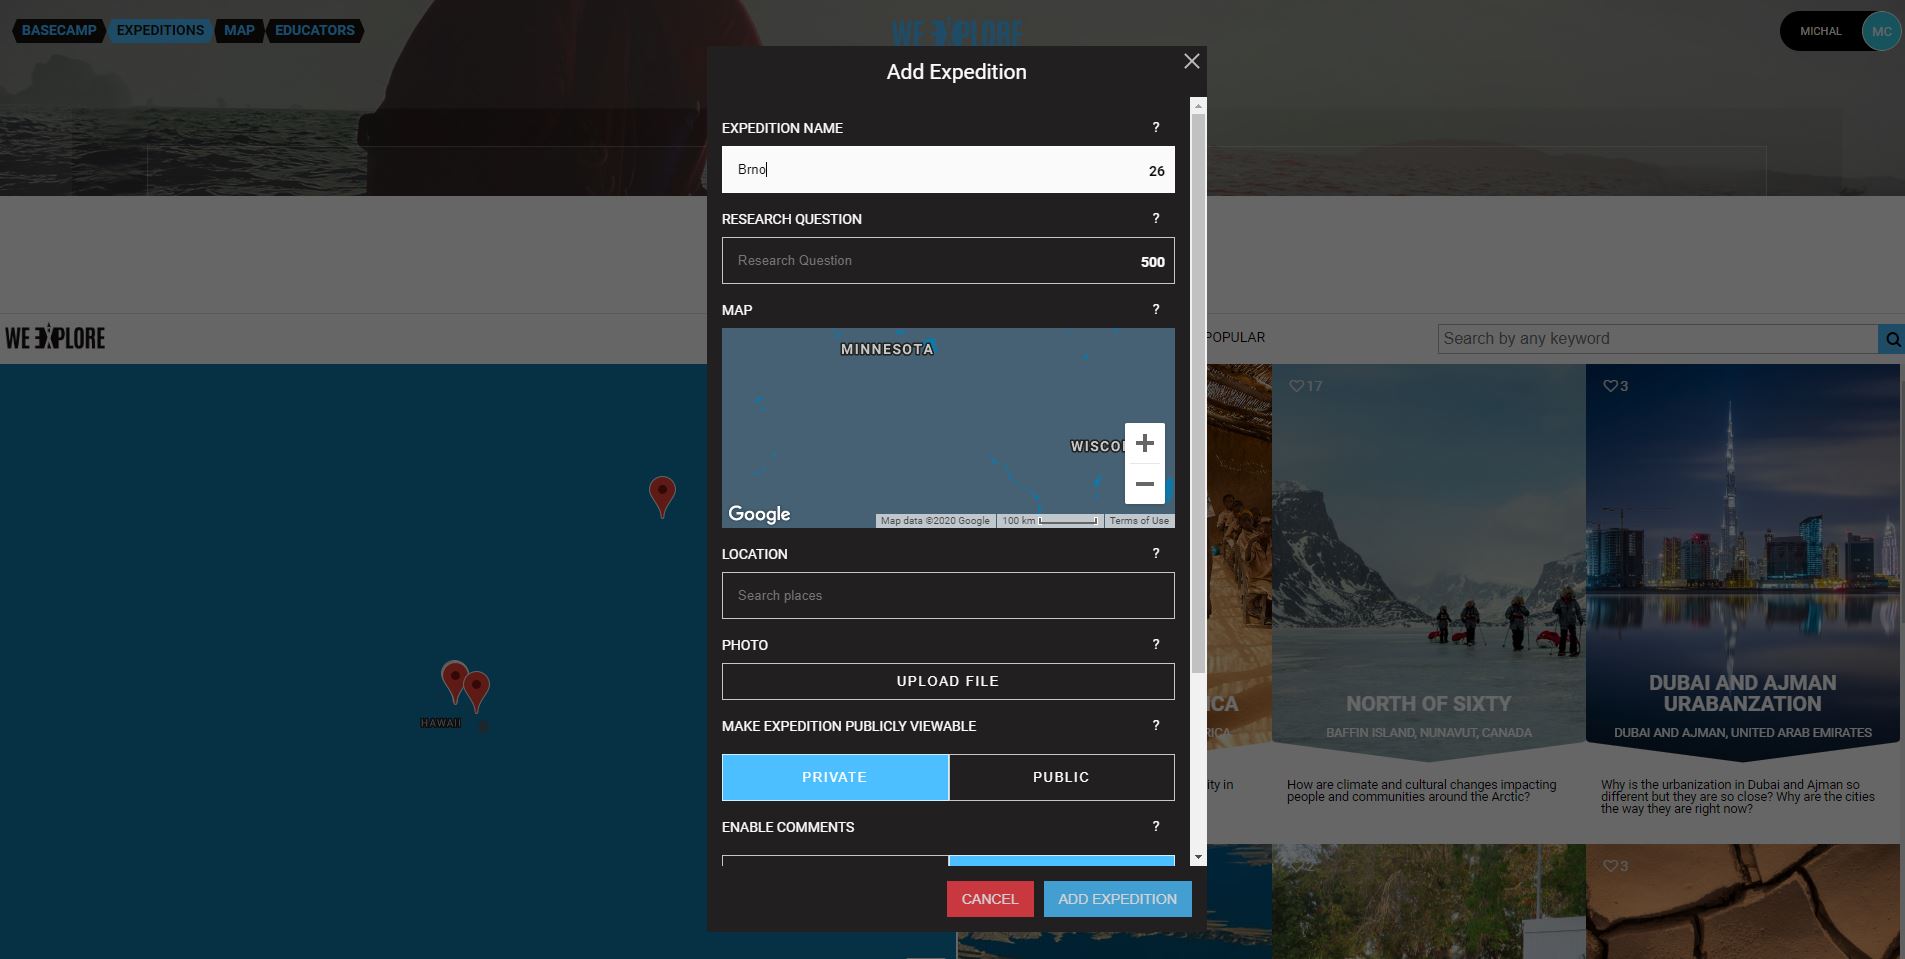Viewport: 1905px width, 959px height.
Task: Focus the Expedition Name field
Action: [x=948, y=169]
